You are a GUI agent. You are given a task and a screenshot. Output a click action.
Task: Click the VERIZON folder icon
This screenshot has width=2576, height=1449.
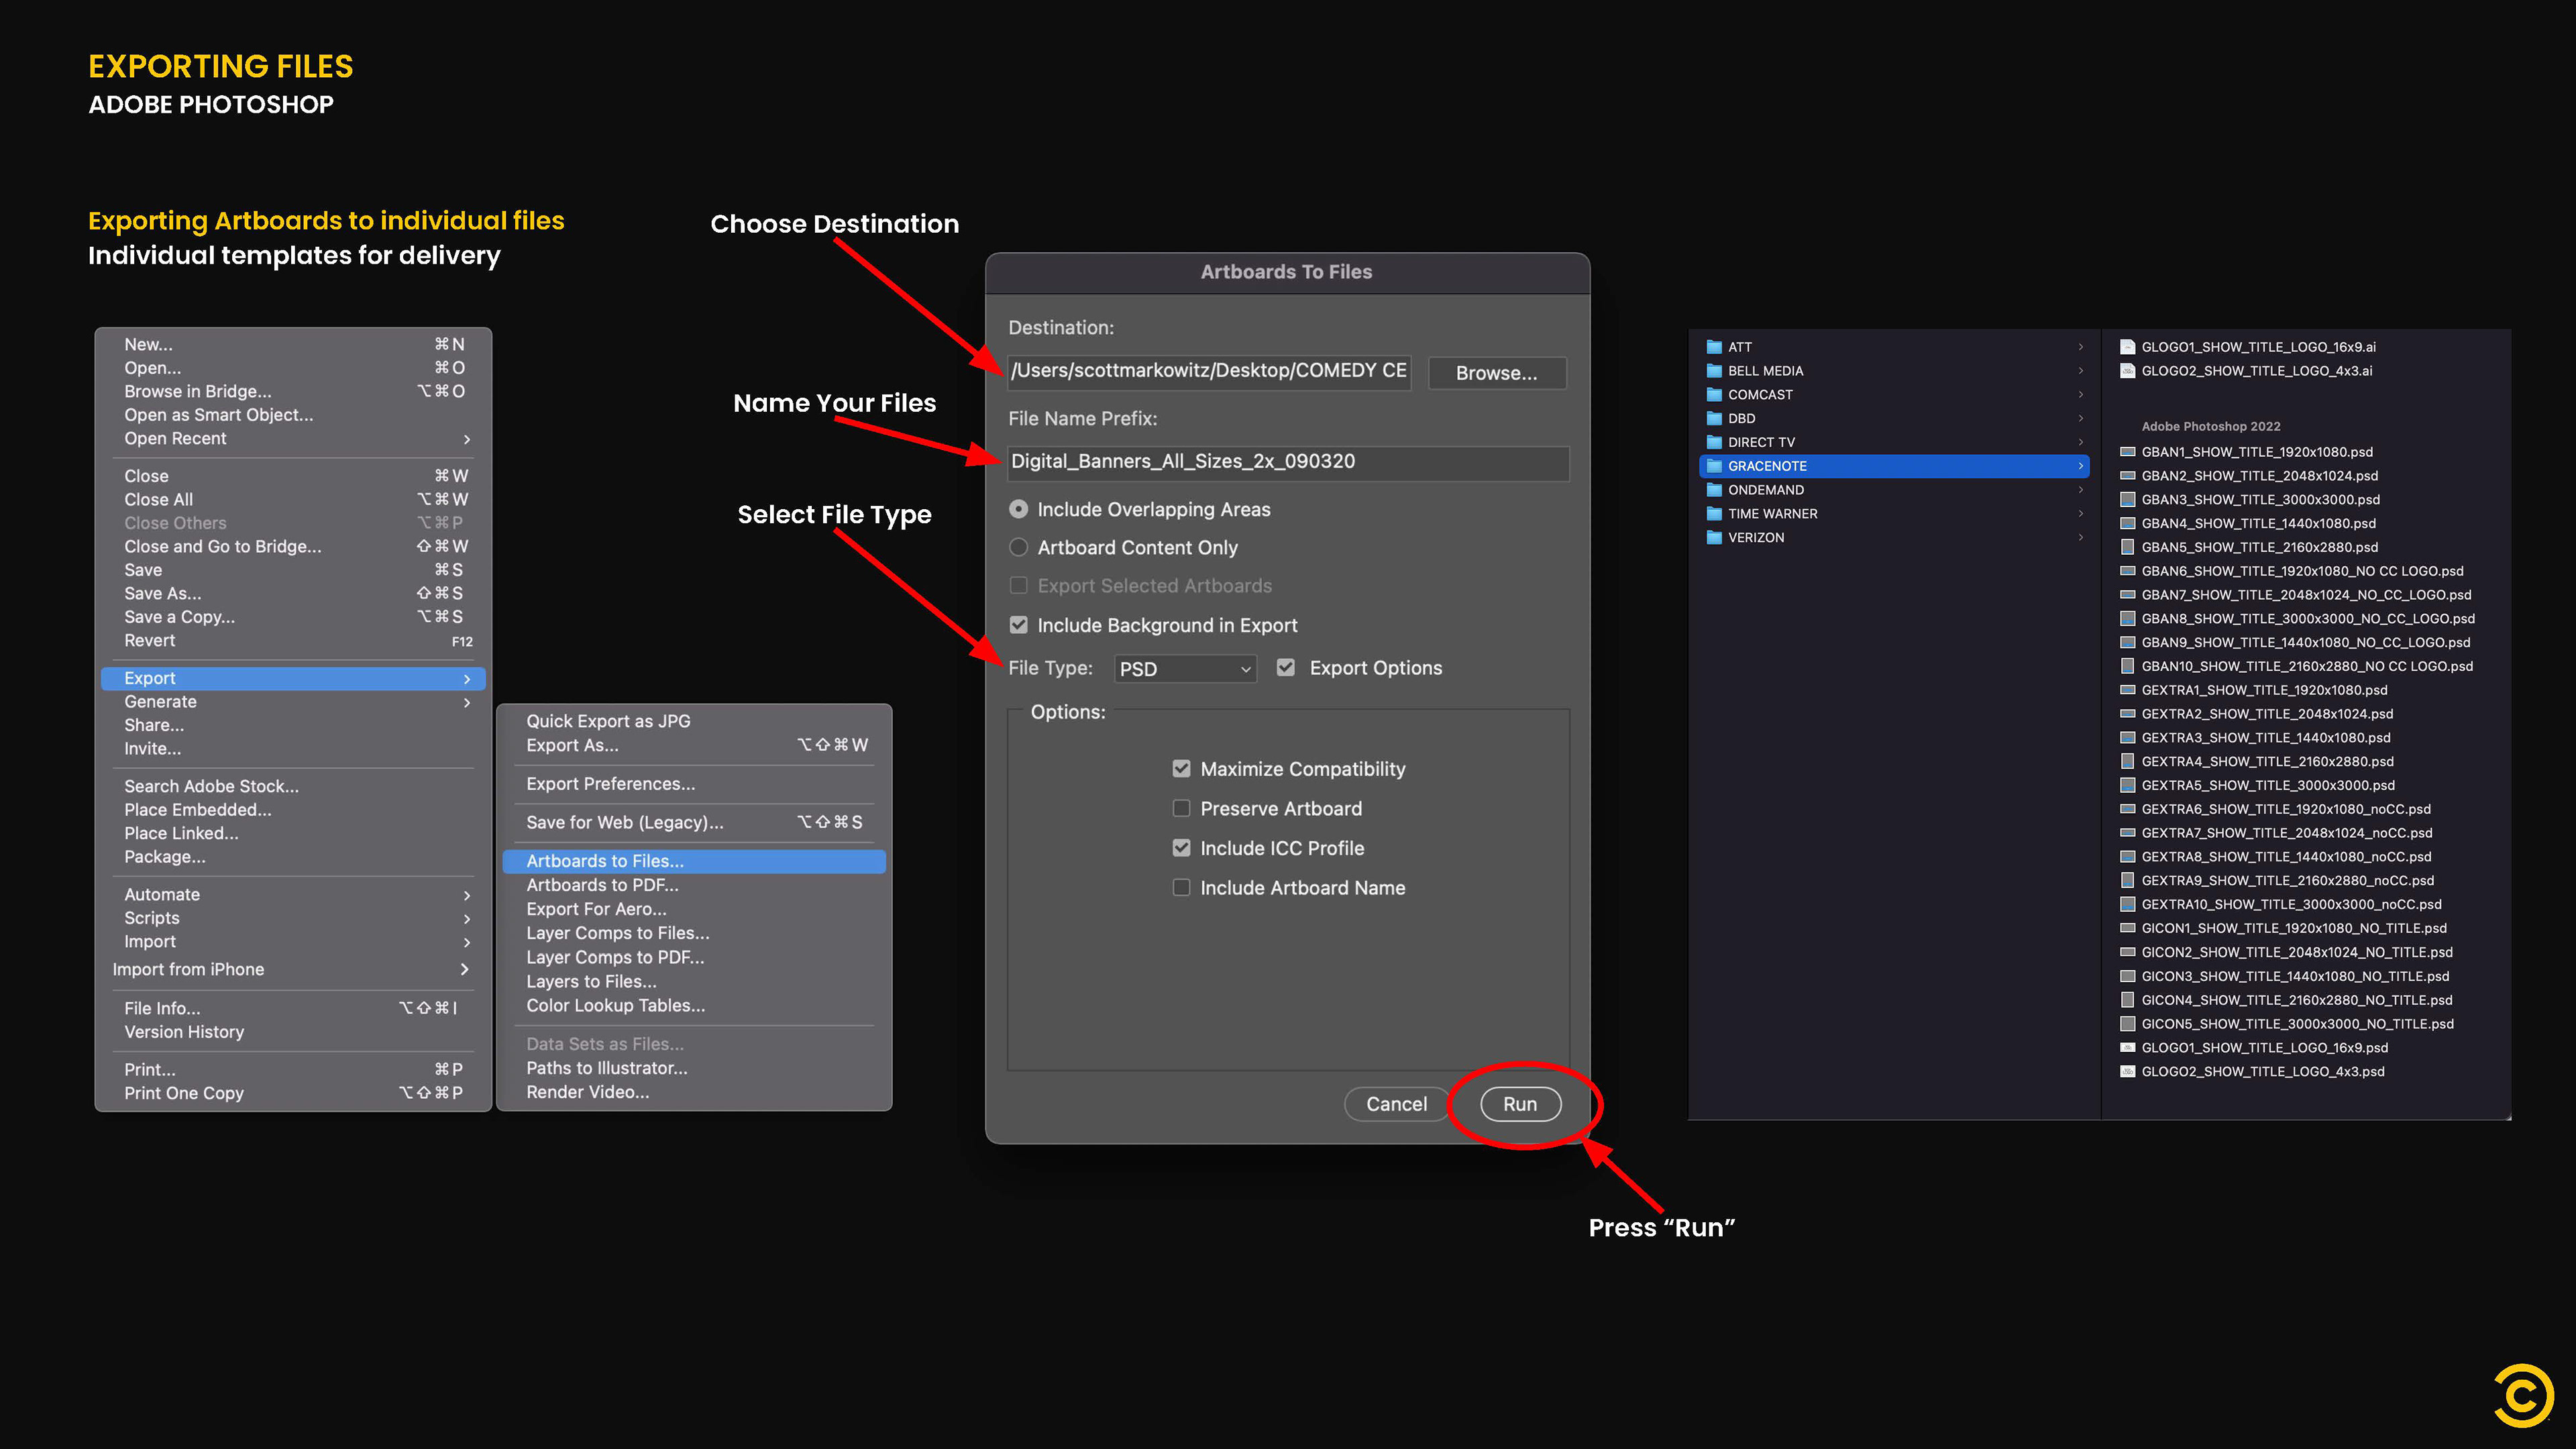pyautogui.click(x=1714, y=538)
